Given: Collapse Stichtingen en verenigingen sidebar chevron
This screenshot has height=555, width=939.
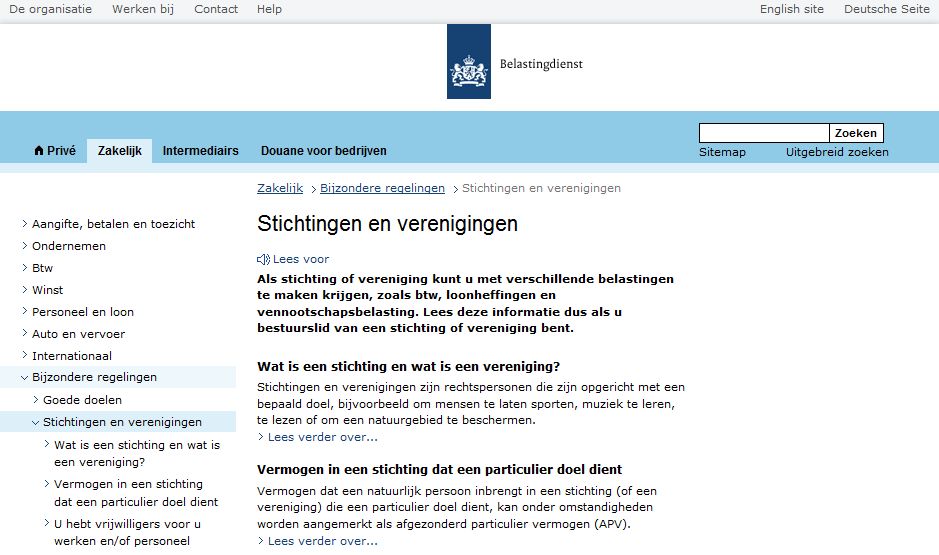Looking at the screenshot, I should coord(36,422).
